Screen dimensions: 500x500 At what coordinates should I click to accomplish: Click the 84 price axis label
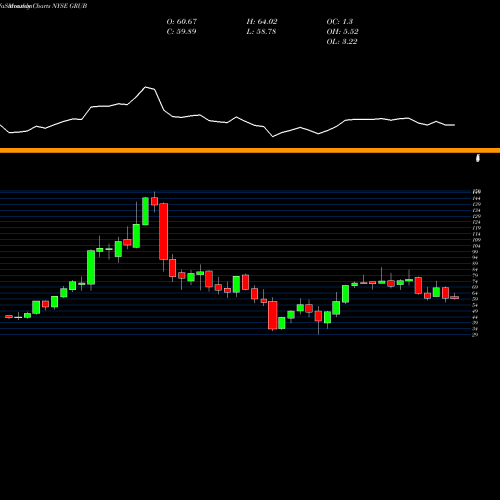click(475, 269)
